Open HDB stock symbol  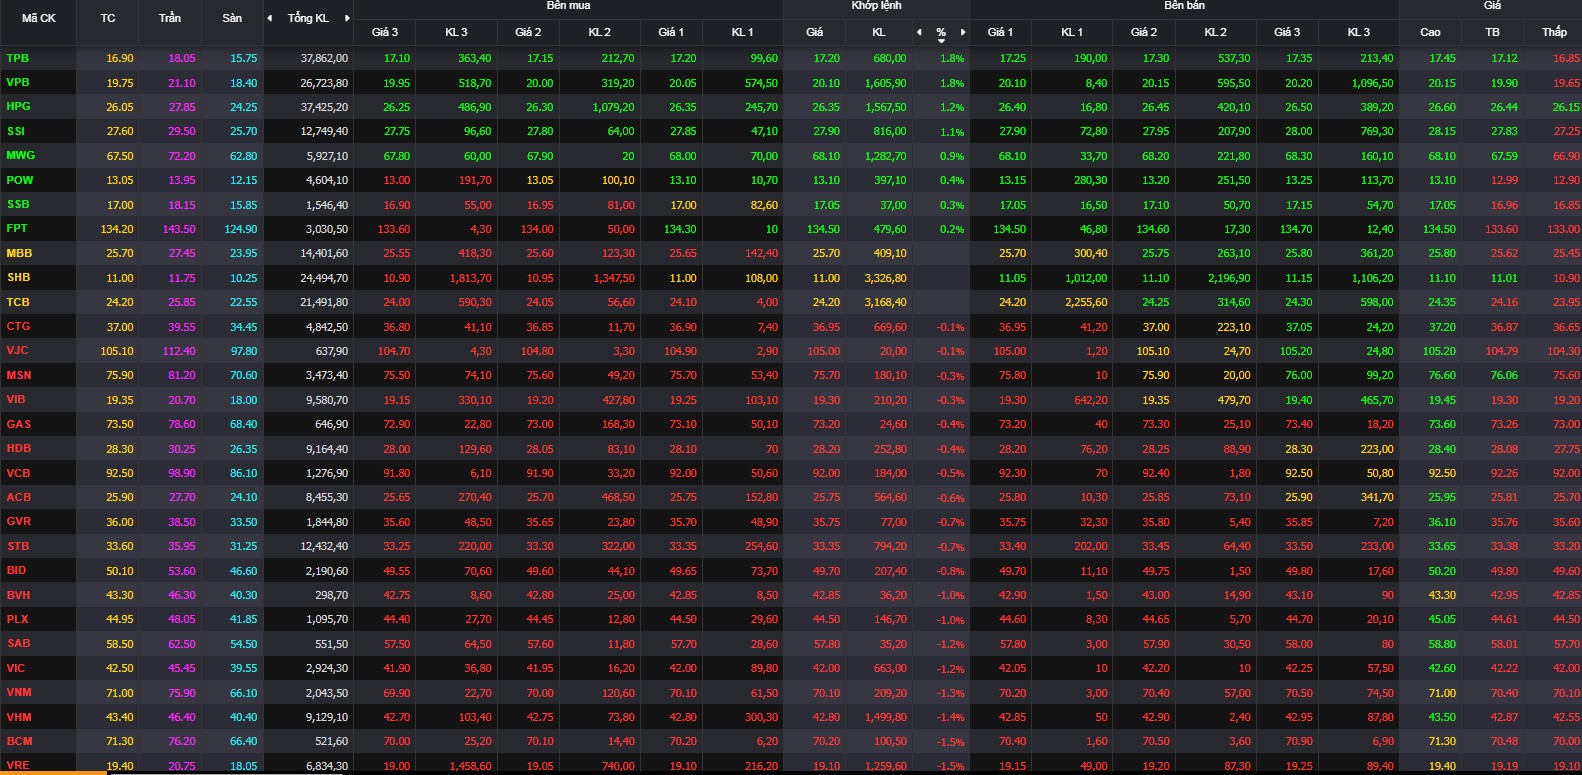pyautogui.click(x=18, y=448)
